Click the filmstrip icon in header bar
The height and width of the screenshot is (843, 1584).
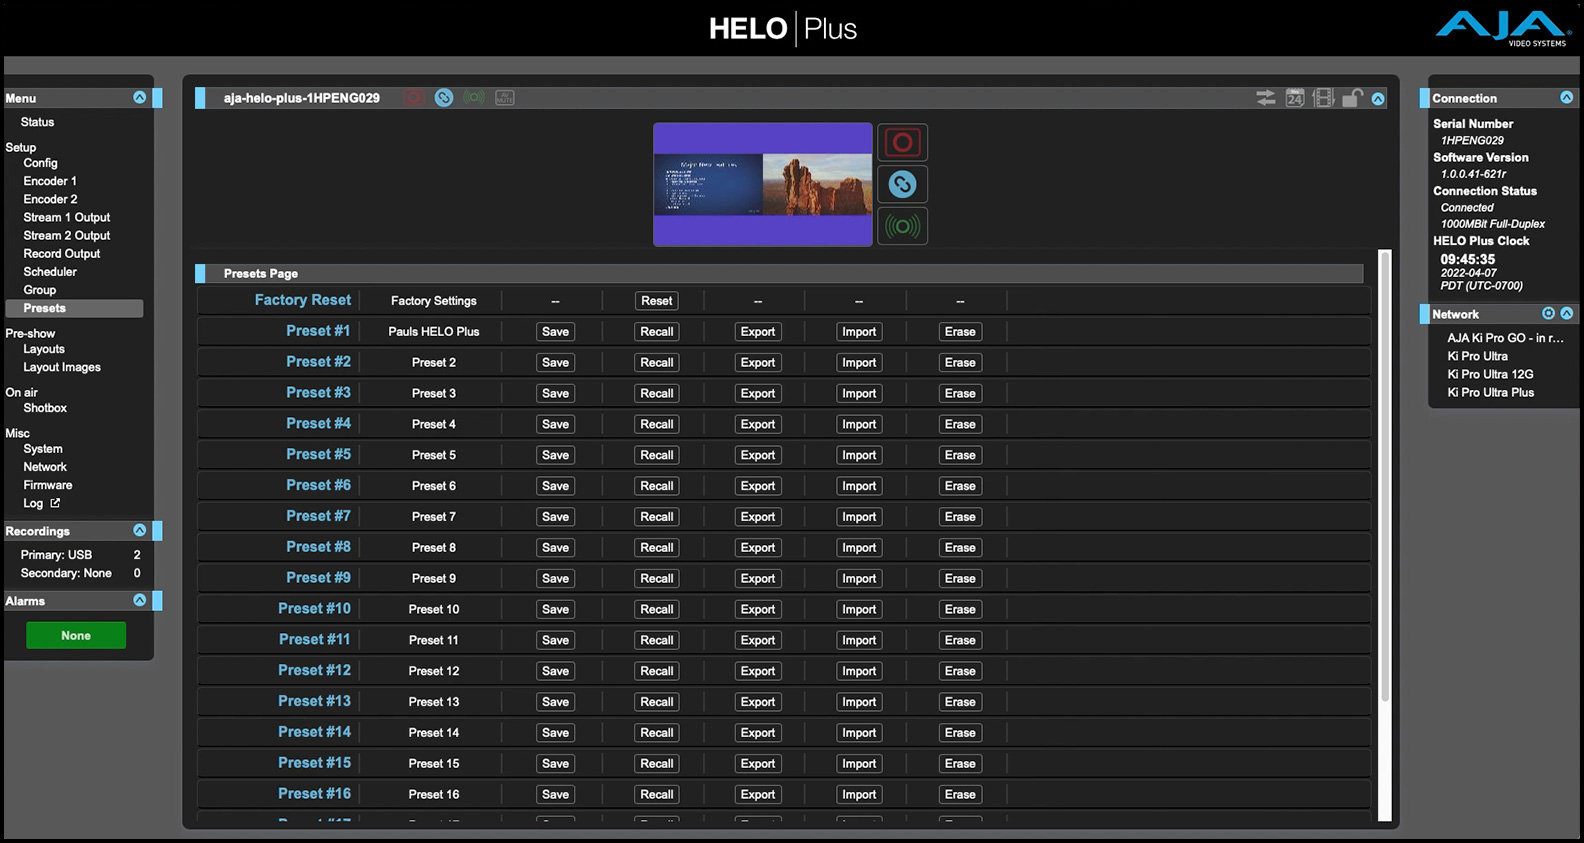[x=1324, y=98]
